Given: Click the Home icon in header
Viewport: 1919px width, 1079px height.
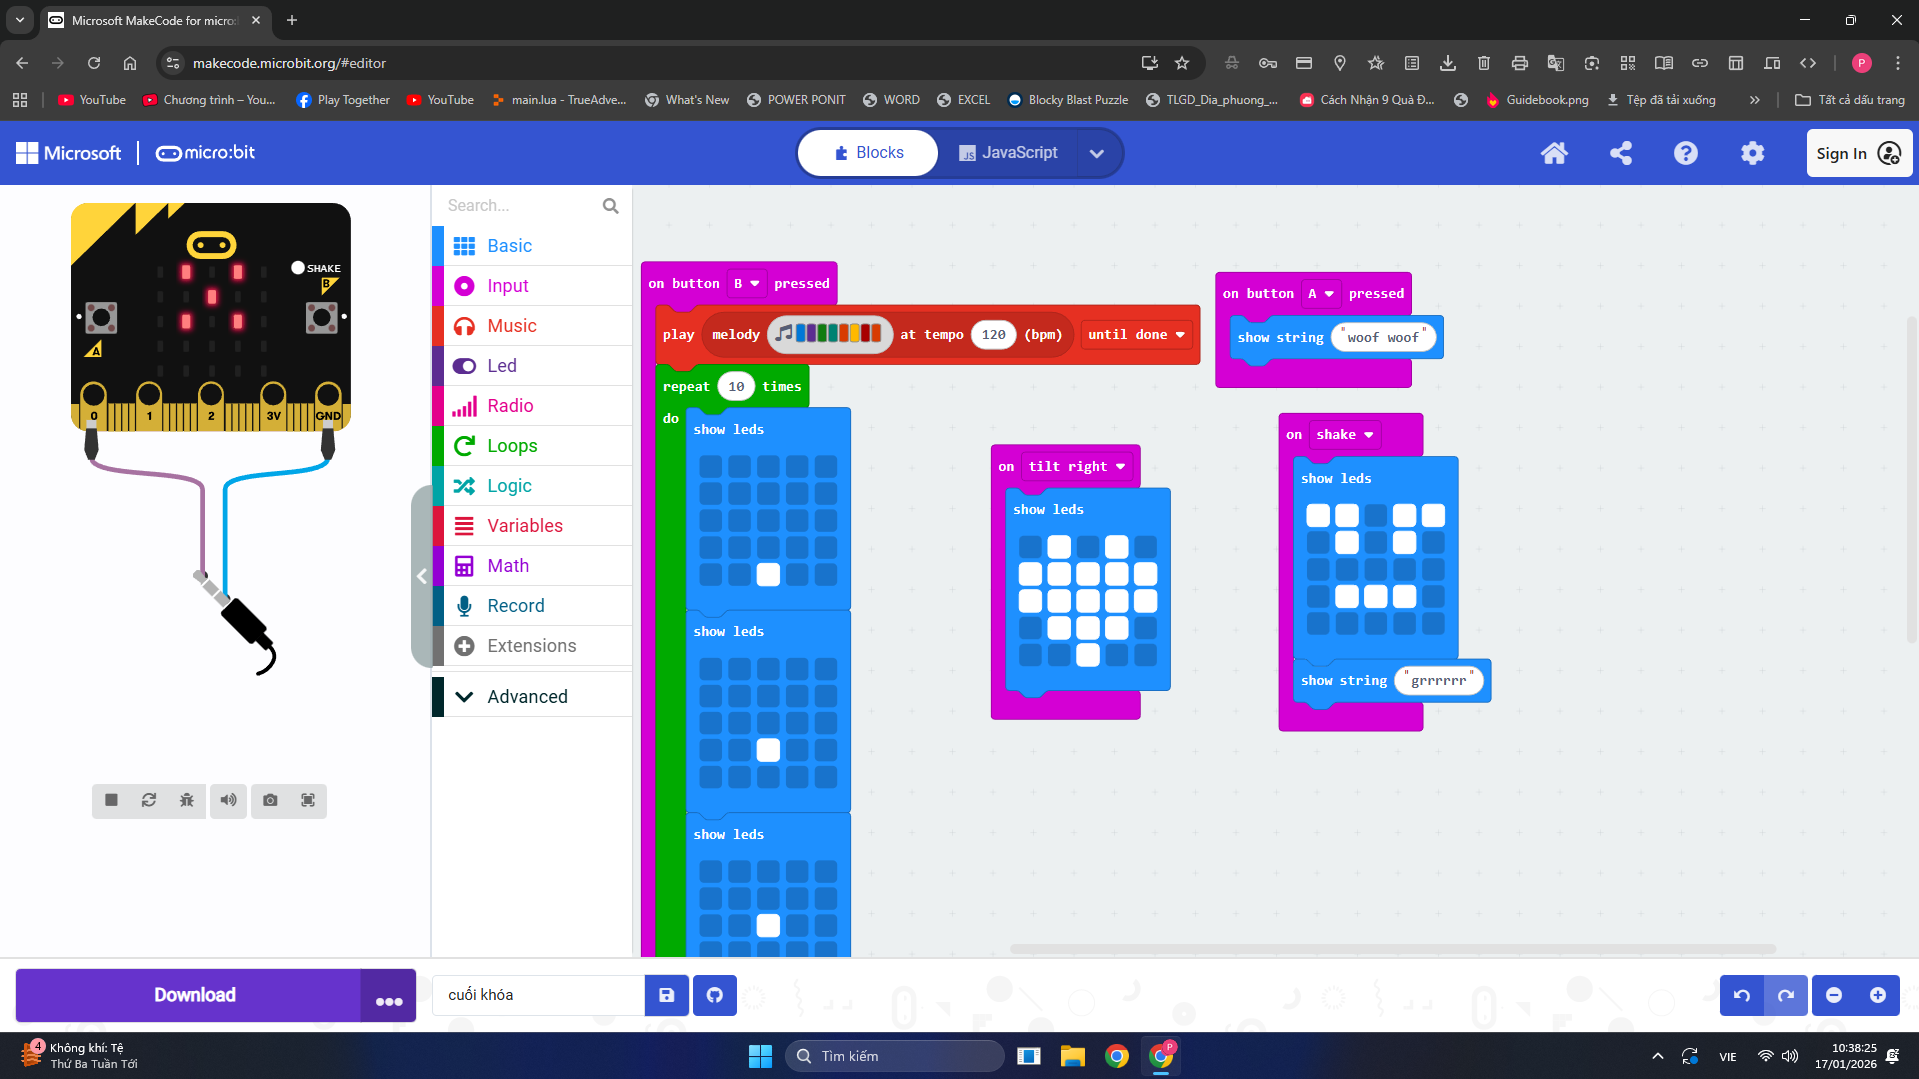Looking at the screenshot, I should click(x=1554, y=153).
